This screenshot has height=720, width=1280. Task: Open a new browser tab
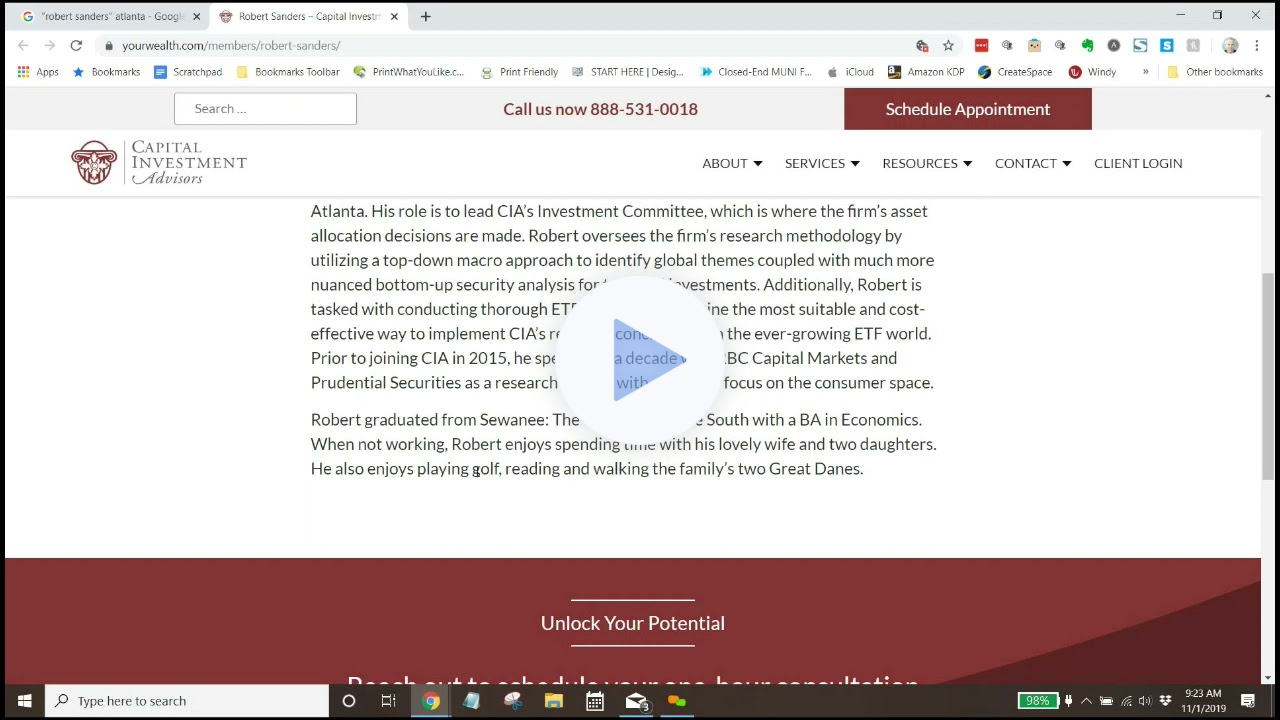coord(425,16)
